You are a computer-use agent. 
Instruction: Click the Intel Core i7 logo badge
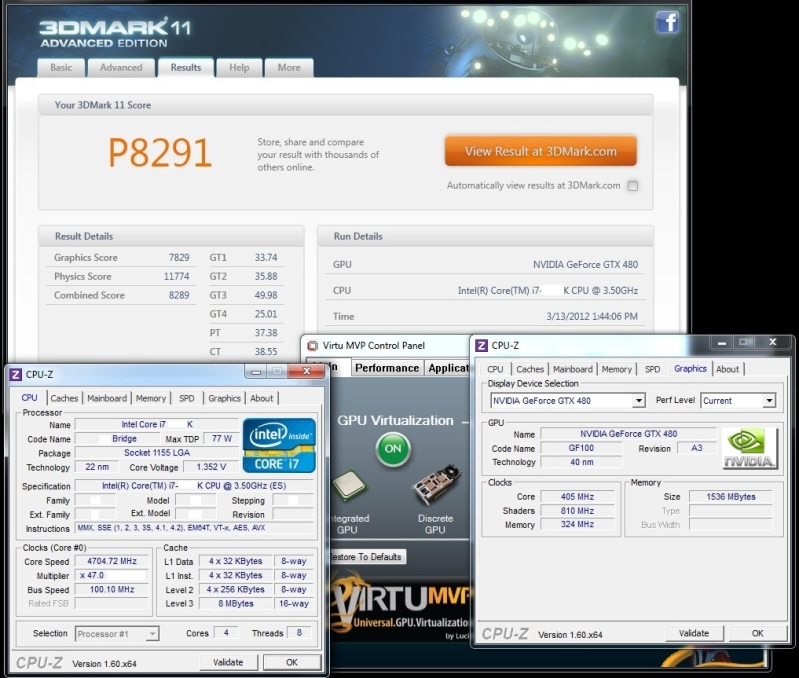(x=279, y=445)
